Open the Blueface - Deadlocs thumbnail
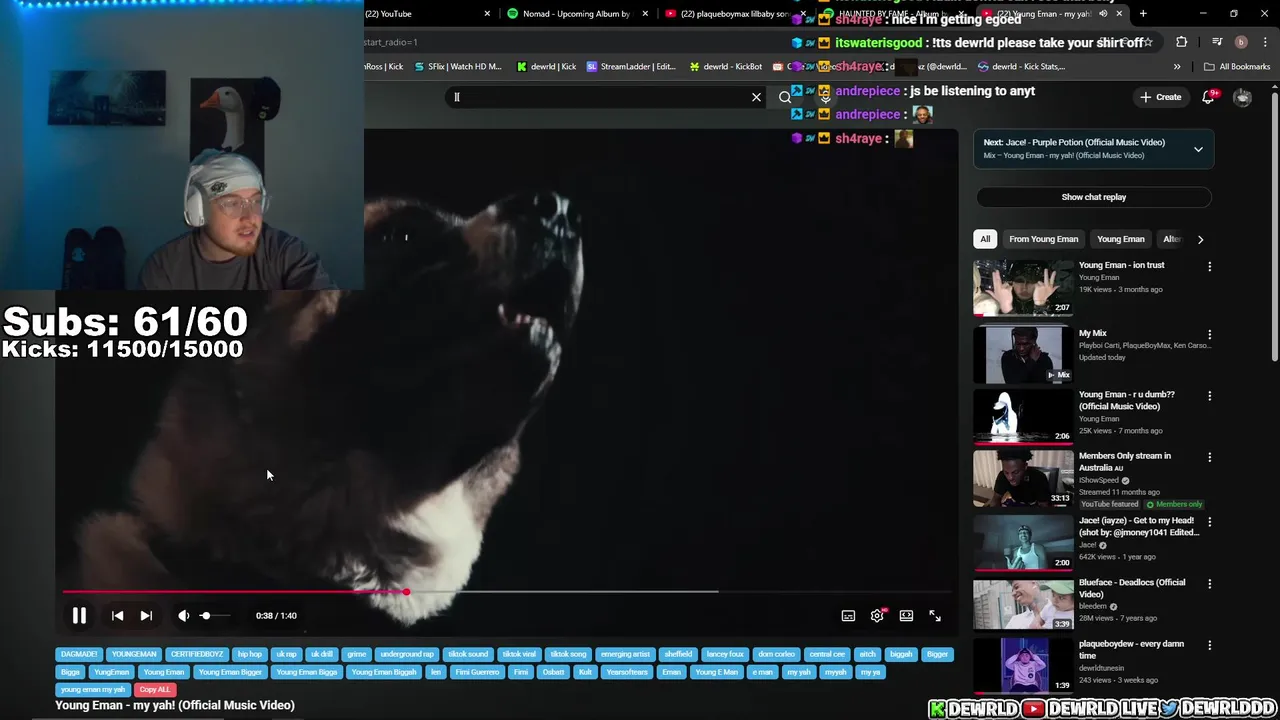The image size is (1280, 720). pyautogui.click(x=1023, y=604)
